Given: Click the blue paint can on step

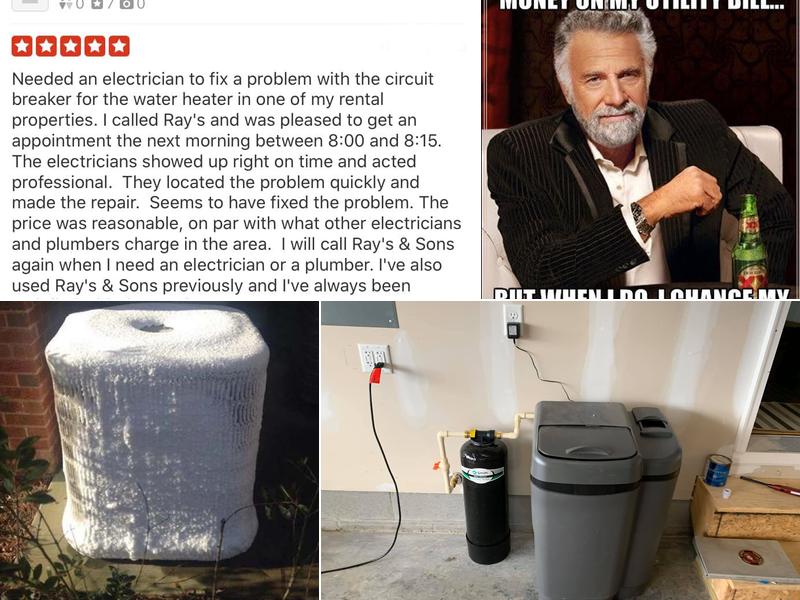Looking at the screenshot, I should [717, 470].
